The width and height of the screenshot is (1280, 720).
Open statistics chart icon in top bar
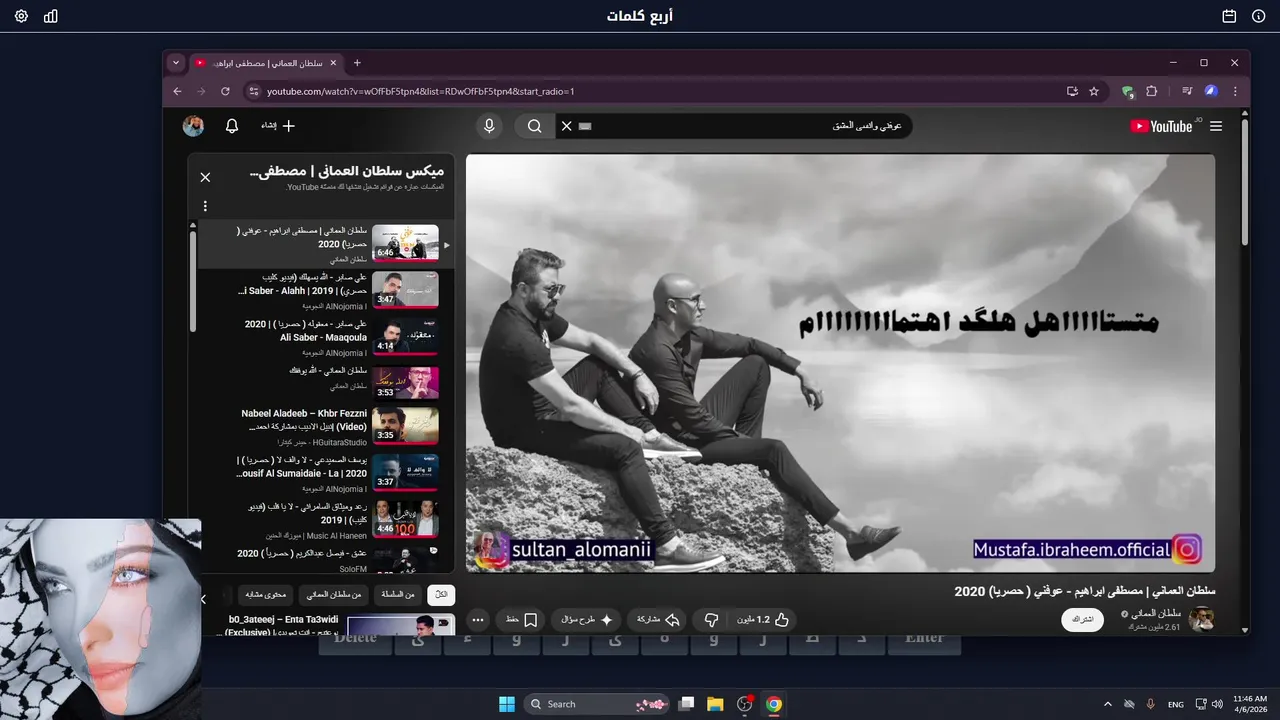click(x=51, y=16)
